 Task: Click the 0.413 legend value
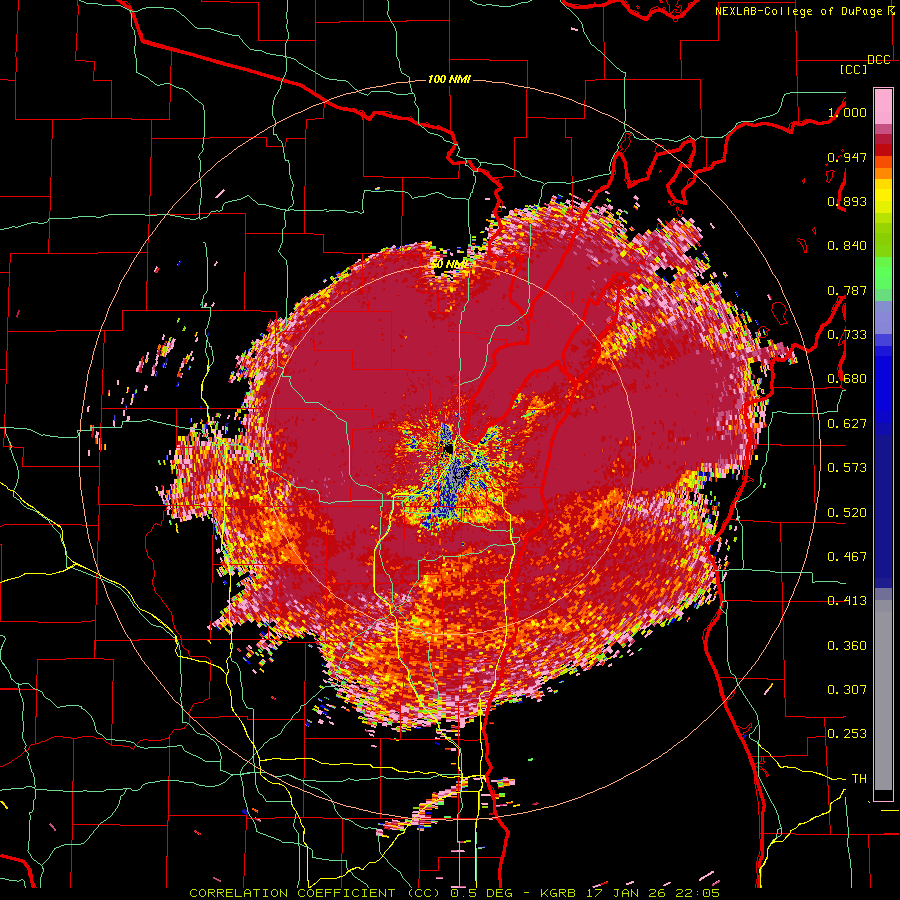(847, 601)
